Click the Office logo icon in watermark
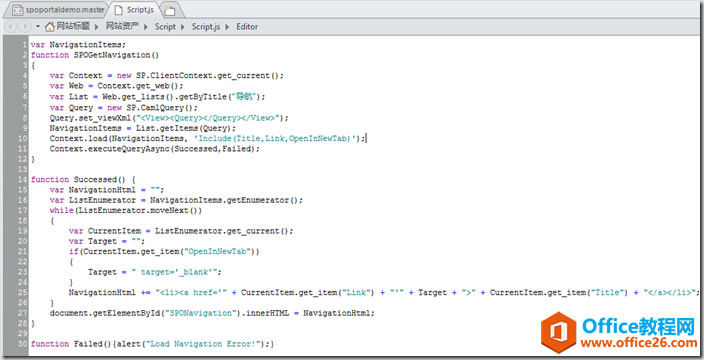704x360 pixels. [559, 333]
